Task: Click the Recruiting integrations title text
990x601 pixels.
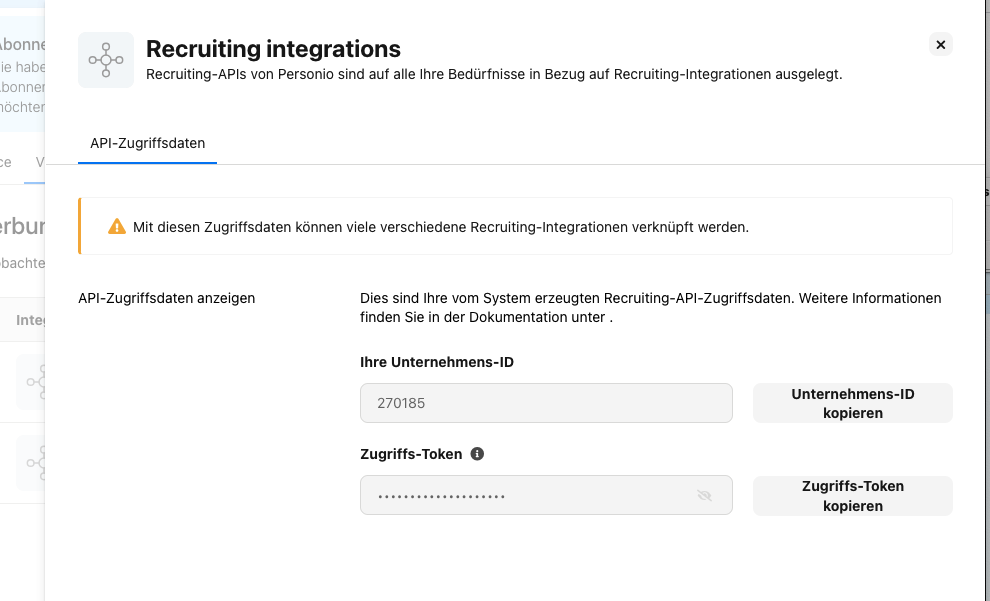Action: (273, 49)
